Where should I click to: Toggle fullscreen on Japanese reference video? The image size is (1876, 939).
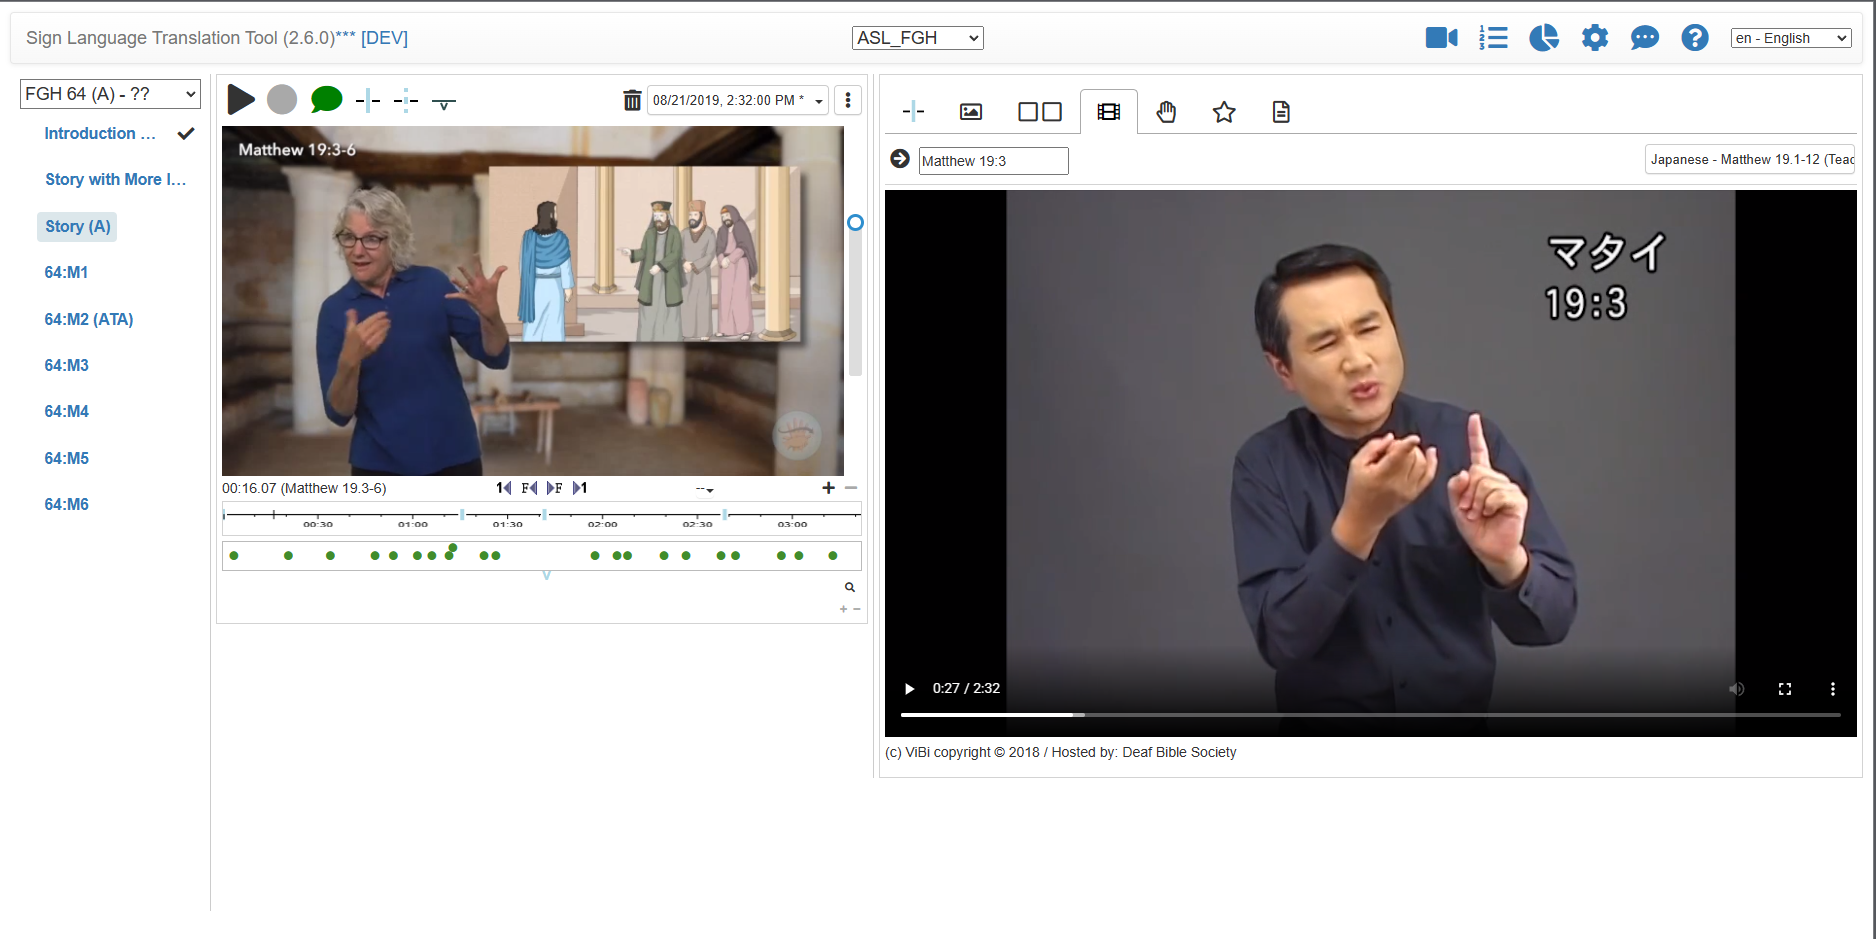pos(1785,689)
